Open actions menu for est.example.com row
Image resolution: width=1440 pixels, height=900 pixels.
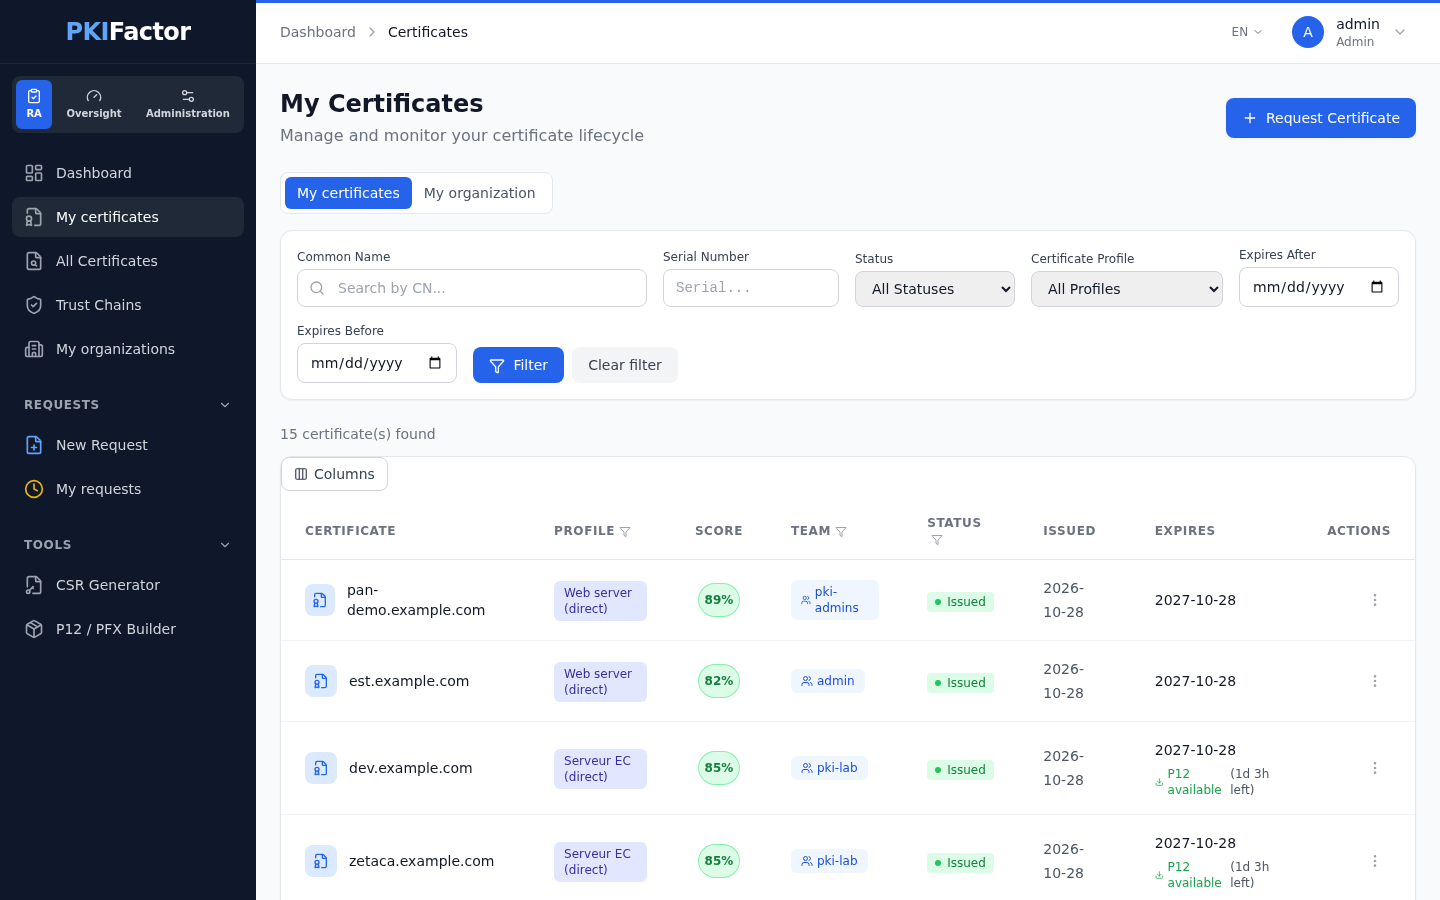pos(1375,681)
